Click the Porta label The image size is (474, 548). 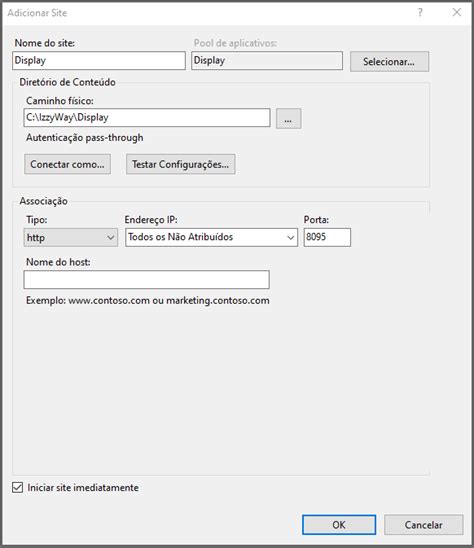point(316,219)
